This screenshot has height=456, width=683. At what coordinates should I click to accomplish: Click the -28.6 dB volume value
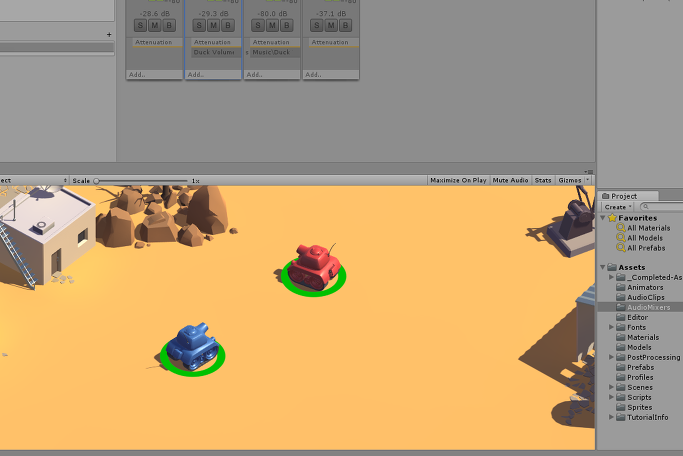155,14
